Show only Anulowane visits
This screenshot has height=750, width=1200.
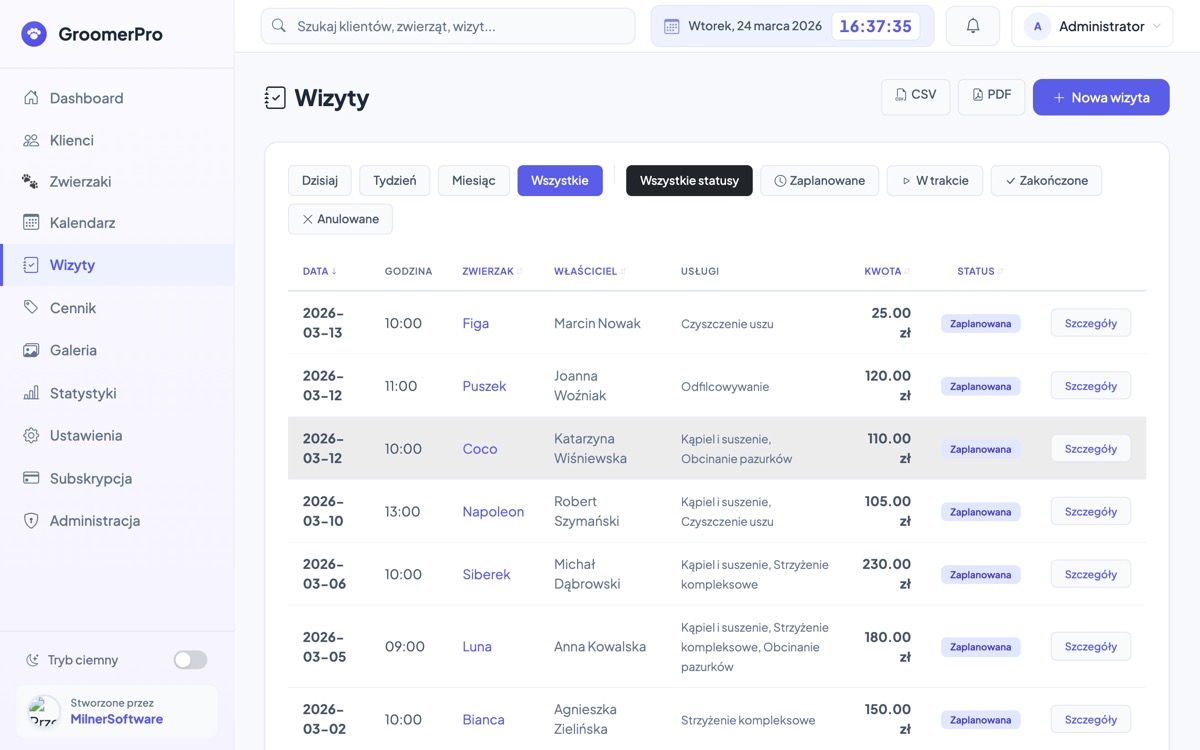tap(340, 219)
